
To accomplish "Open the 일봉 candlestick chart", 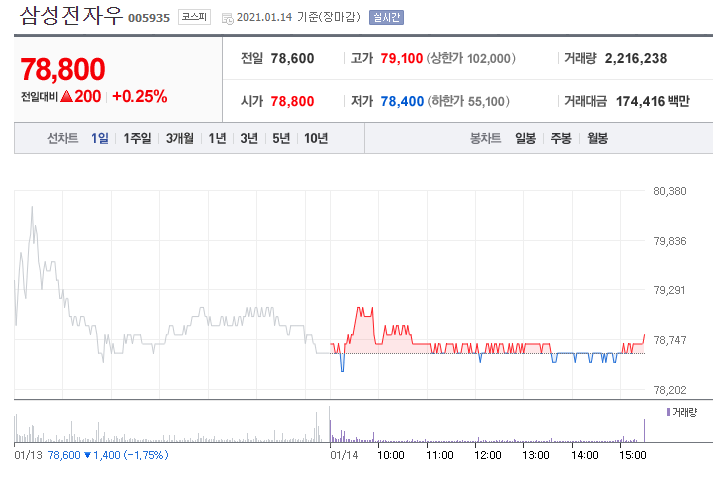I will click(x=525, y=138).
